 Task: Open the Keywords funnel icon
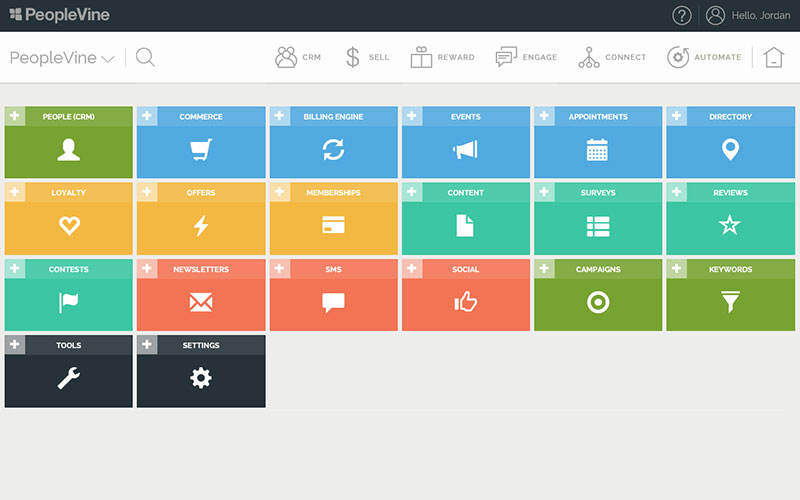(730, 303)
